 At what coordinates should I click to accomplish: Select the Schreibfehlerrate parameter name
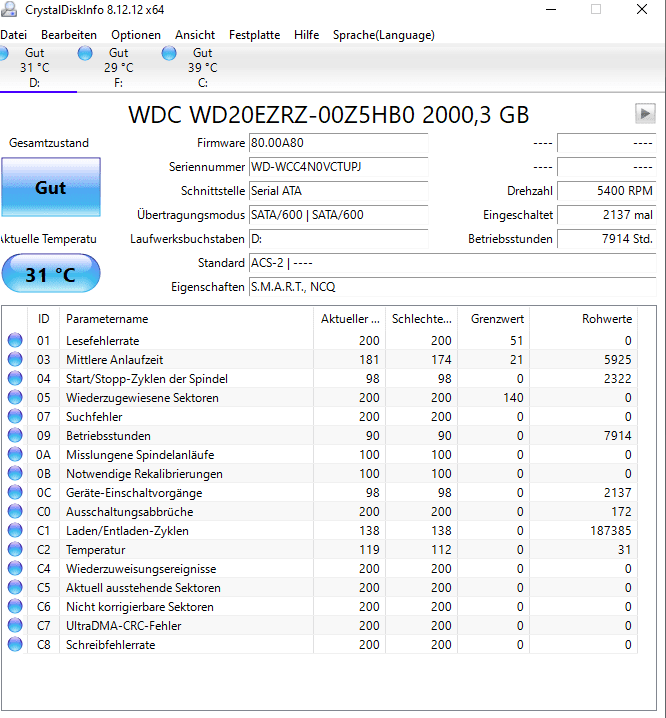(110, 645)
